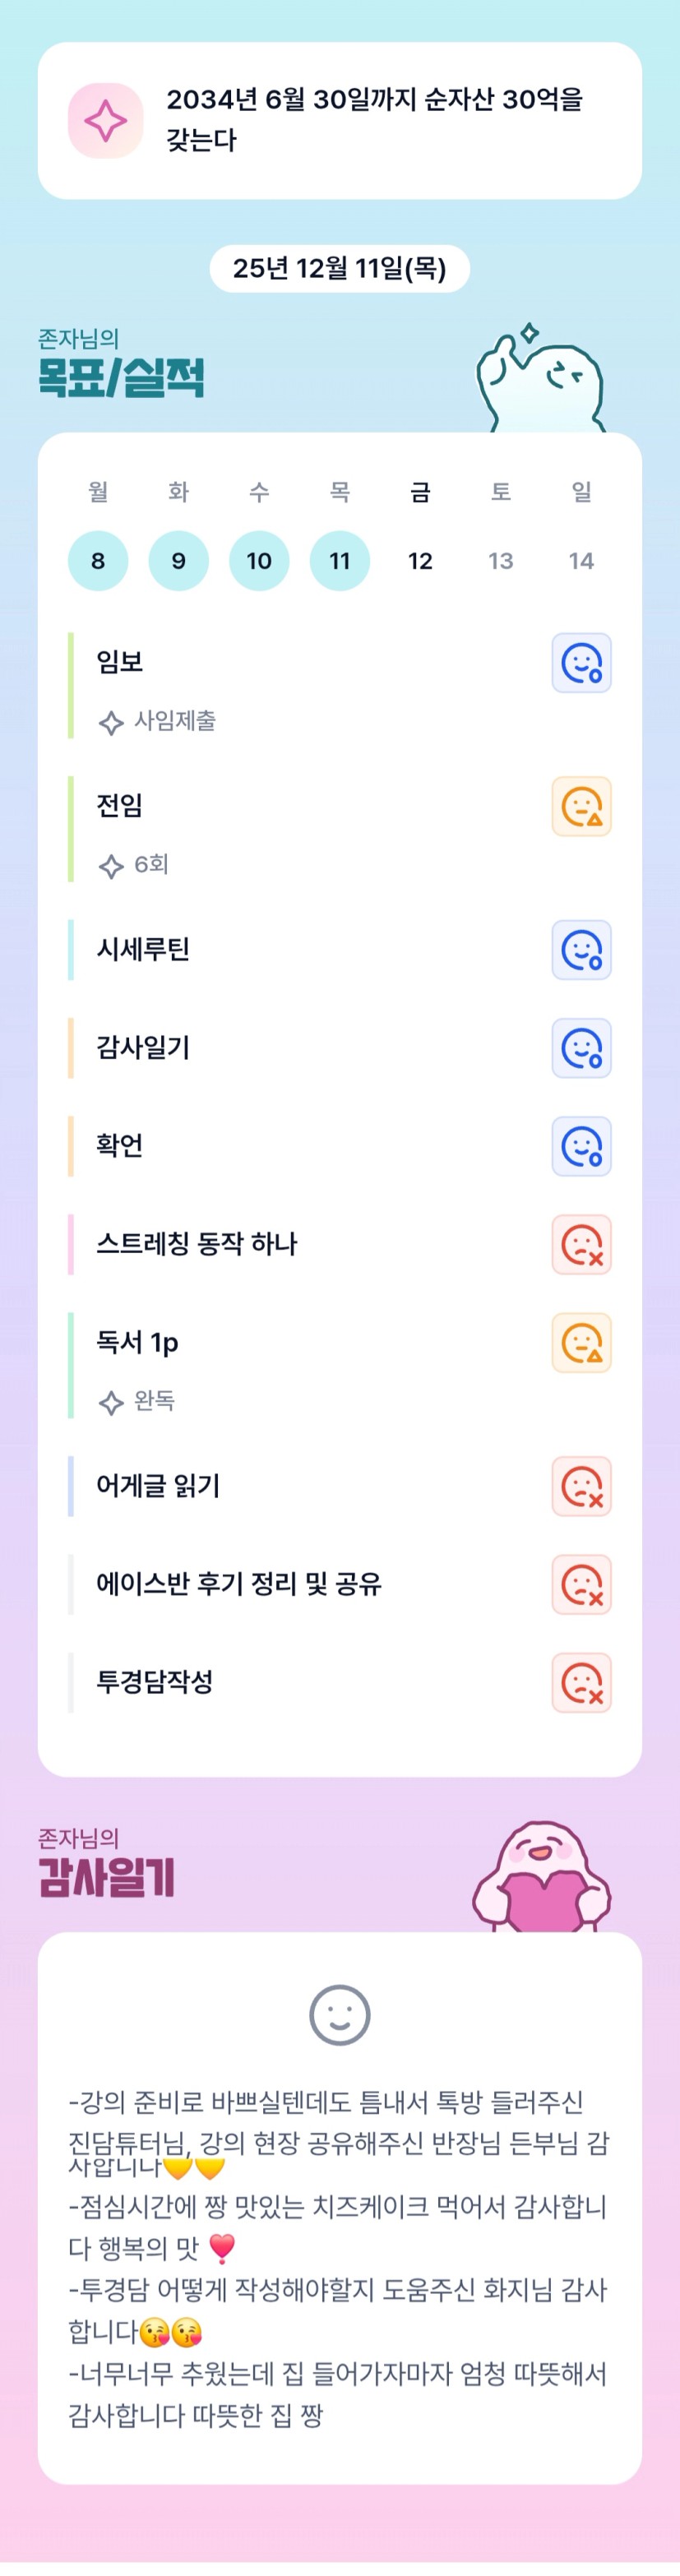
Task: Select Monday the 8th in the week row
Action: tap(98, 561)
